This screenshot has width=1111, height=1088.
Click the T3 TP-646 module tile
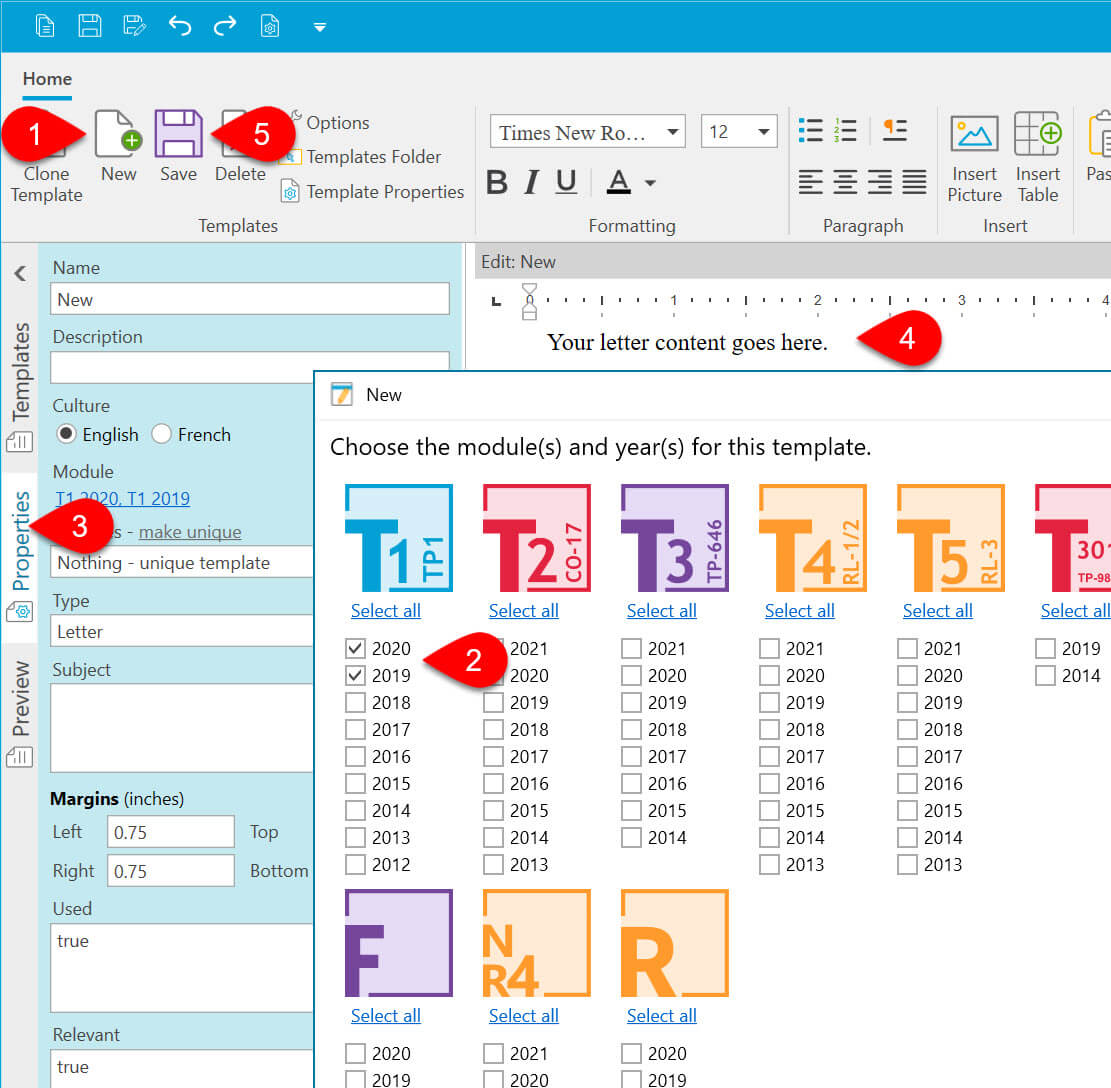click(x=675, y=538)
